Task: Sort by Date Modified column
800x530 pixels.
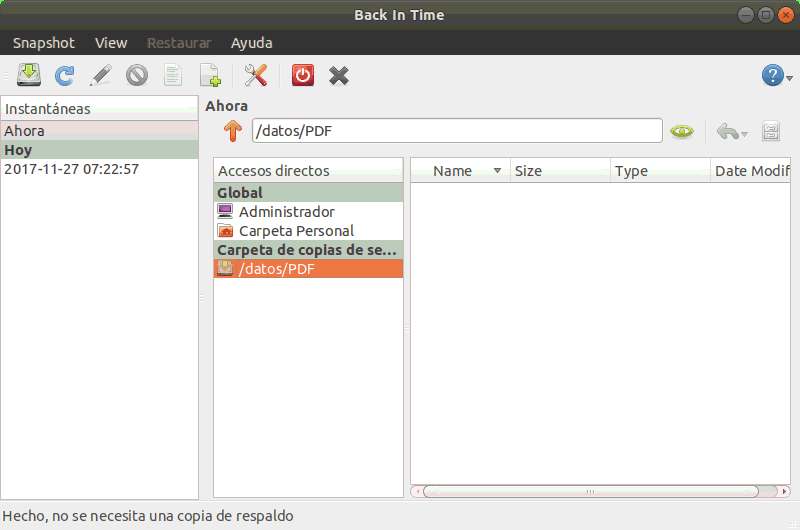Action: coord(751,171)
